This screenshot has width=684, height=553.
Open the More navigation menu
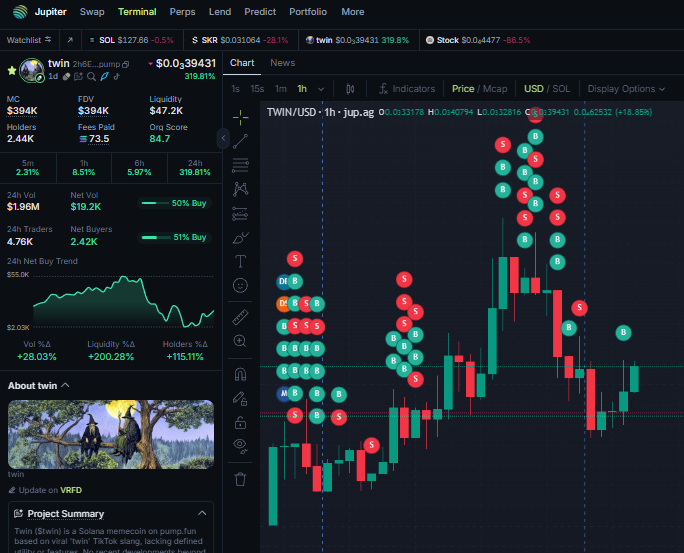352,12
